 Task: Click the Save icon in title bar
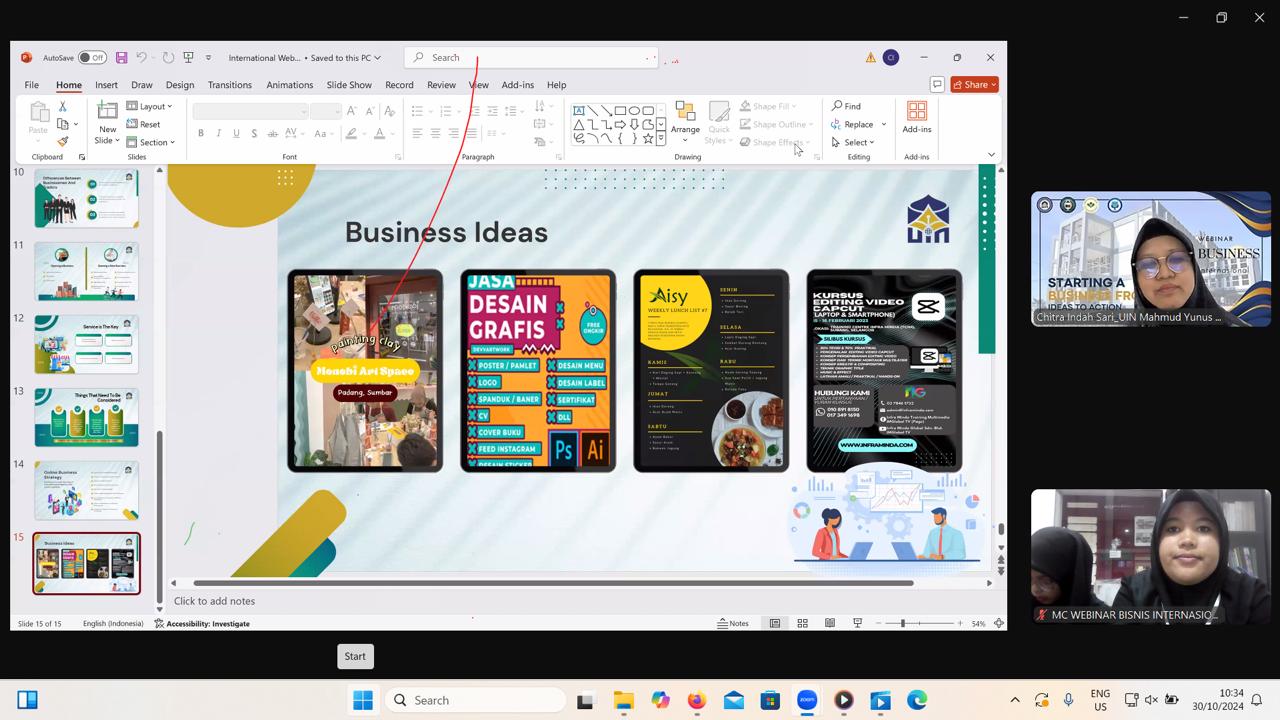point(121,58)
